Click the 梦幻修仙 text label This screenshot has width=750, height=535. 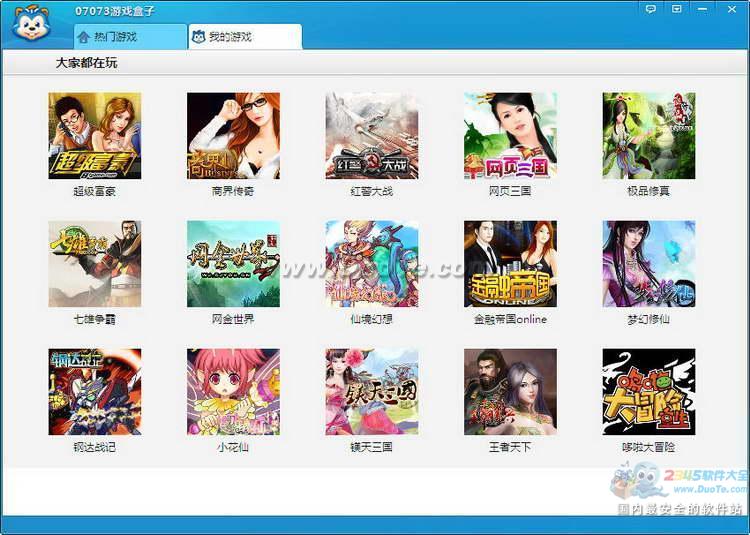pos(649,319)
